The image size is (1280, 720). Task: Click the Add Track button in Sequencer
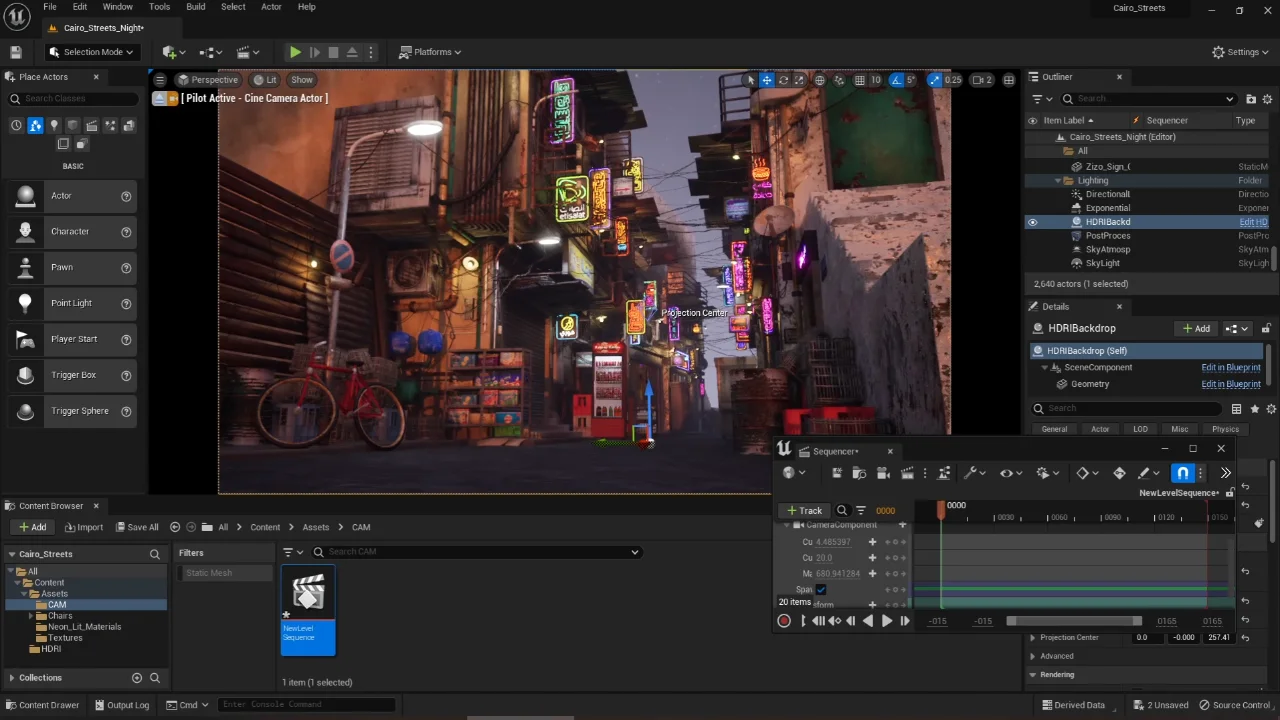(804, 510)
